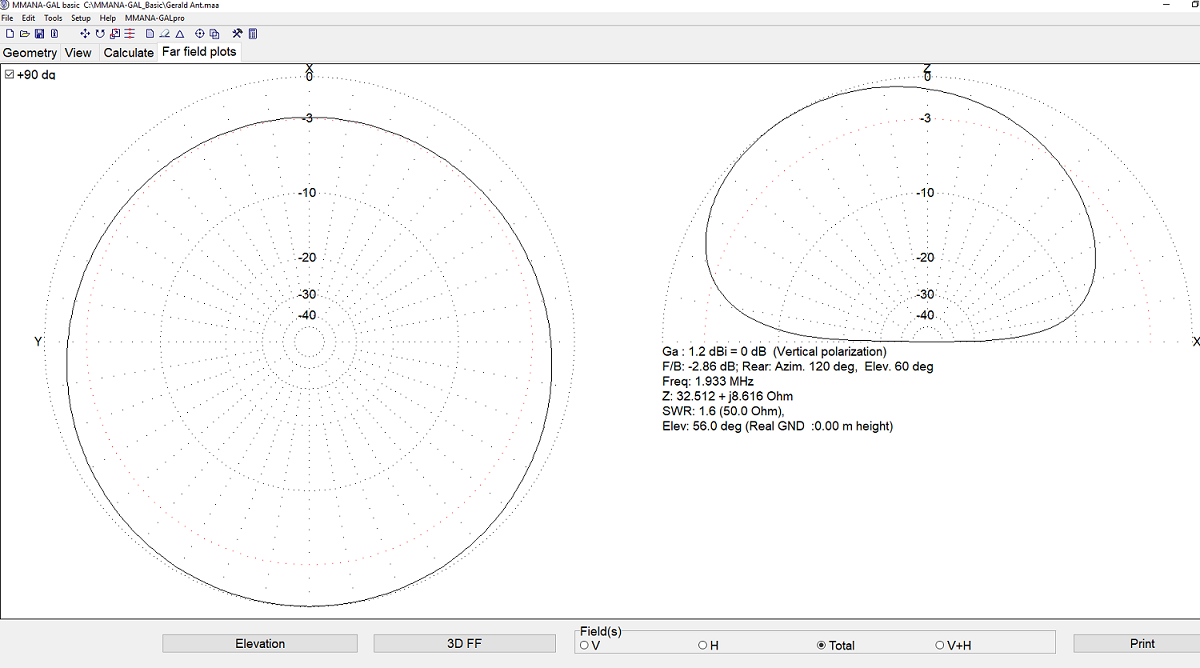Viewport: 1200px width, 668px height.
Task: Click the calculator toolbar icon
Action: [x=253, y=34]
